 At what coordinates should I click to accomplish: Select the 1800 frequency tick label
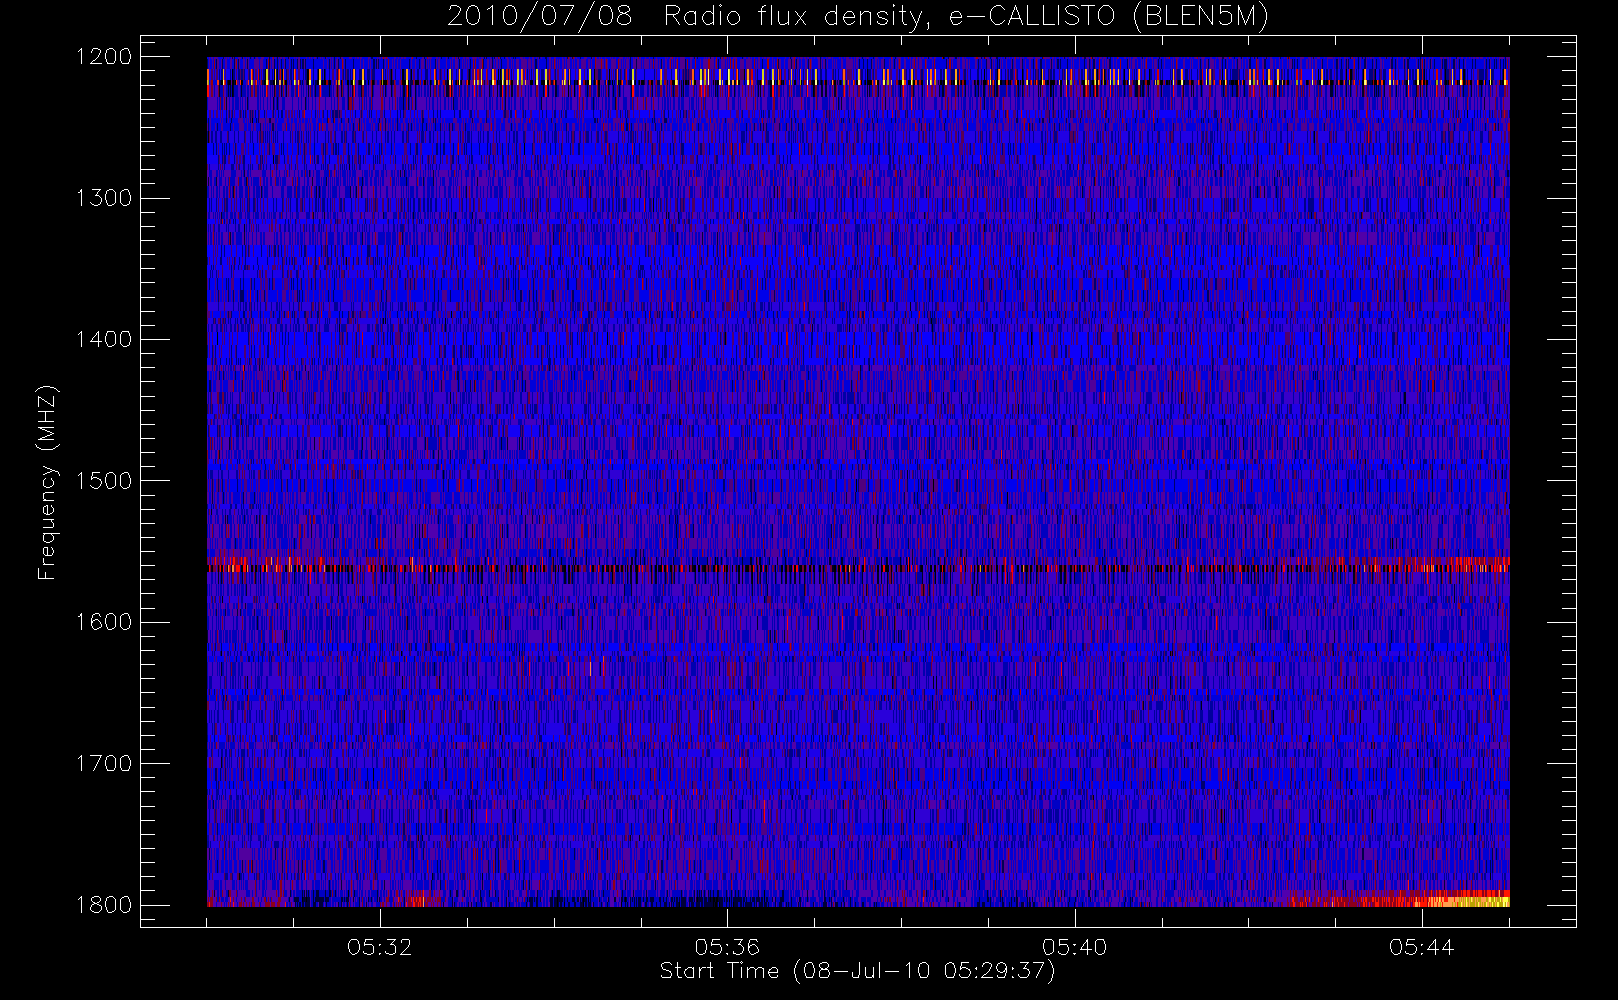click(104, 905)
